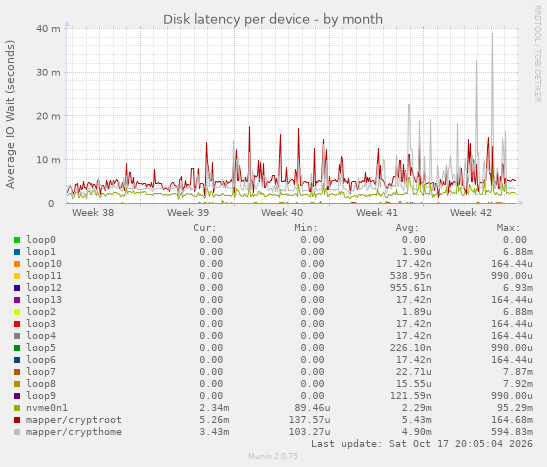The image size is (547, 467).
Task: Click the 'mapper/crypthome' legend label
Action: [74, 432]
